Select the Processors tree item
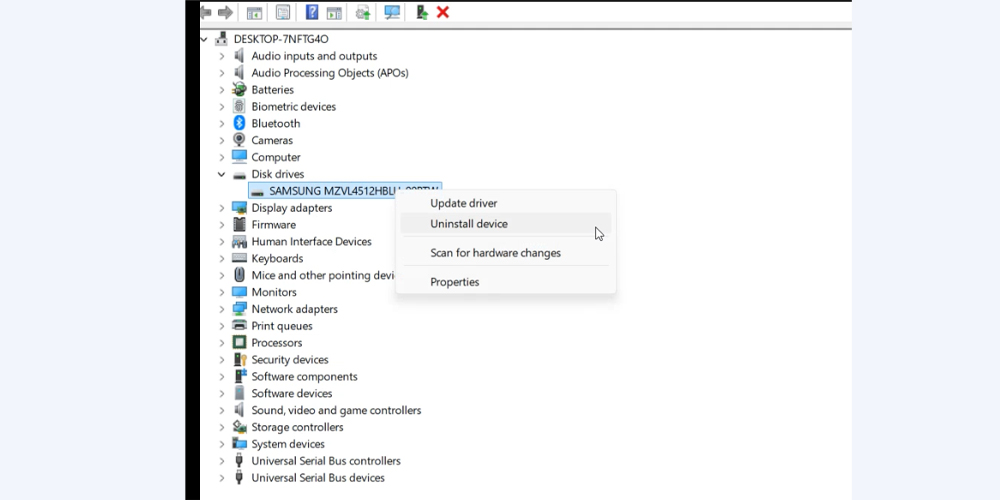Image resolution: width=1000 pixels, height=500 pixels. point(276,343)
